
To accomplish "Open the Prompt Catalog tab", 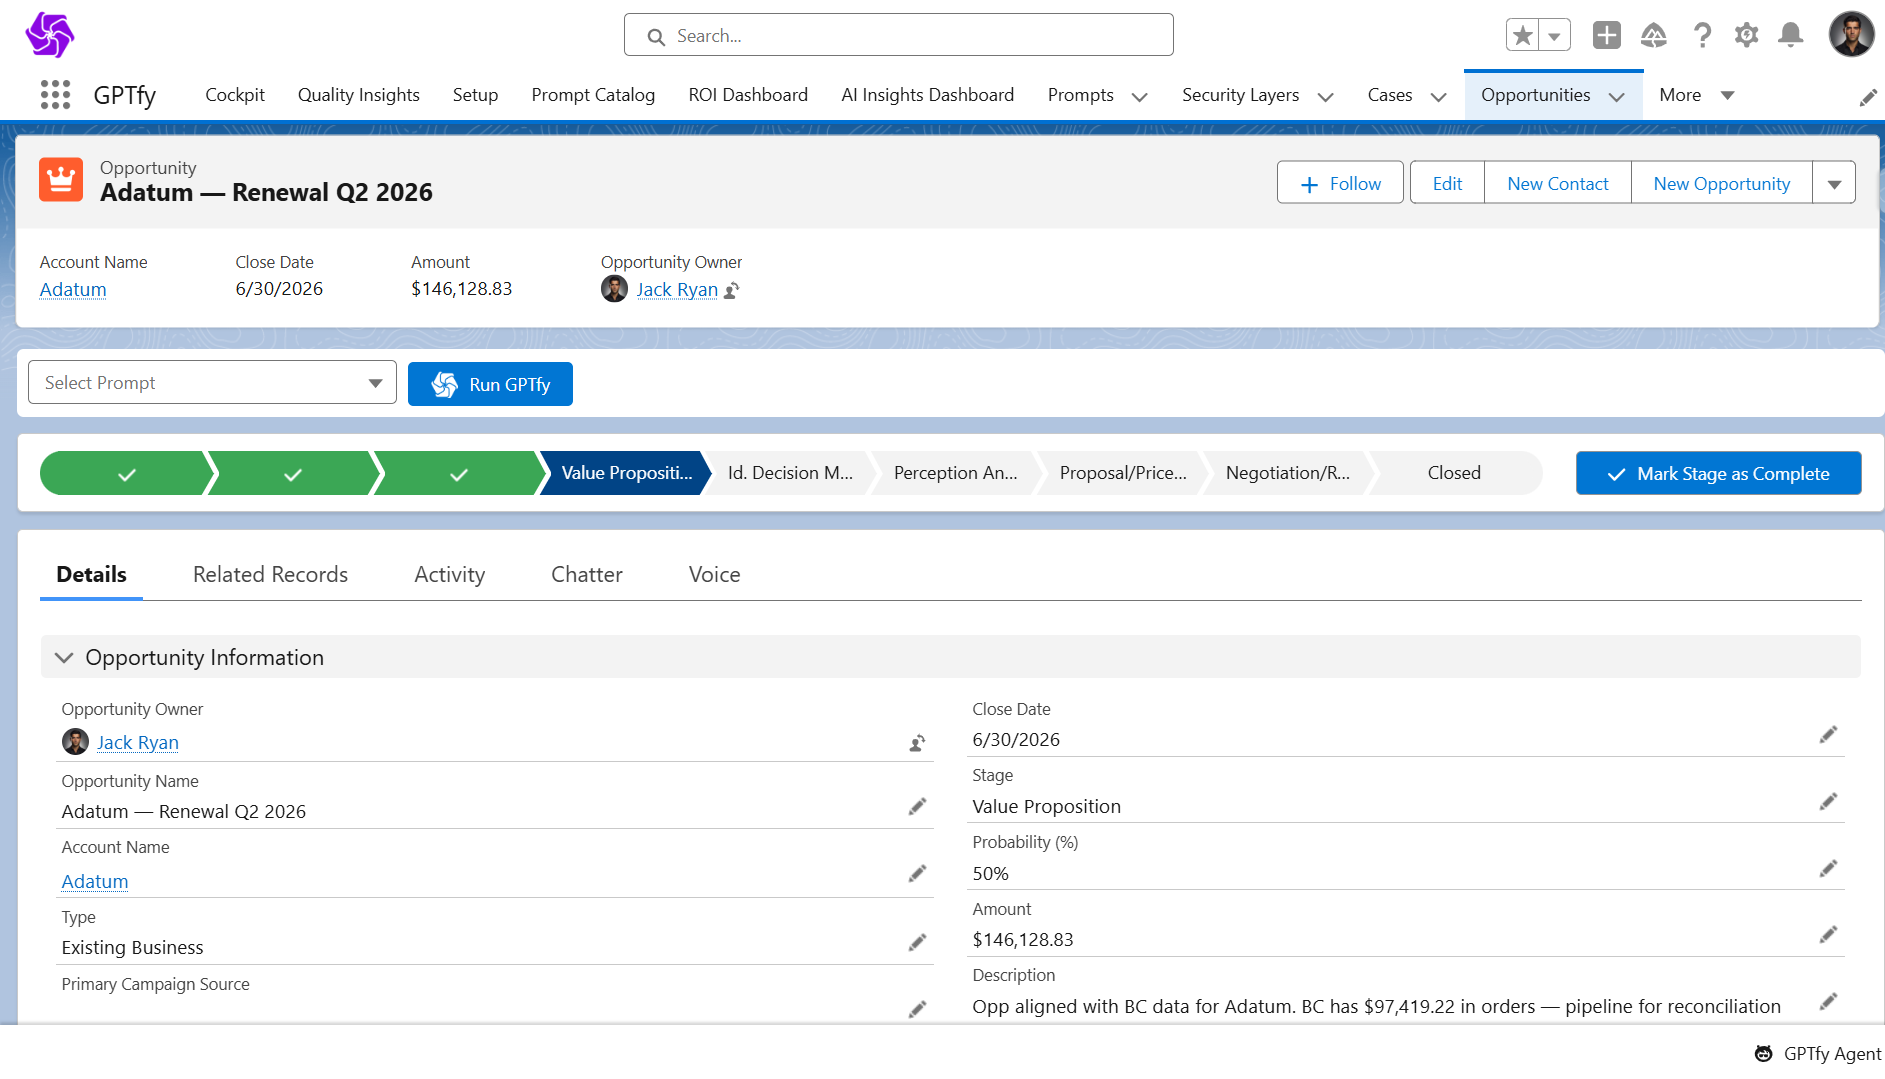I will pyautogui.click(x=593, y=95).
